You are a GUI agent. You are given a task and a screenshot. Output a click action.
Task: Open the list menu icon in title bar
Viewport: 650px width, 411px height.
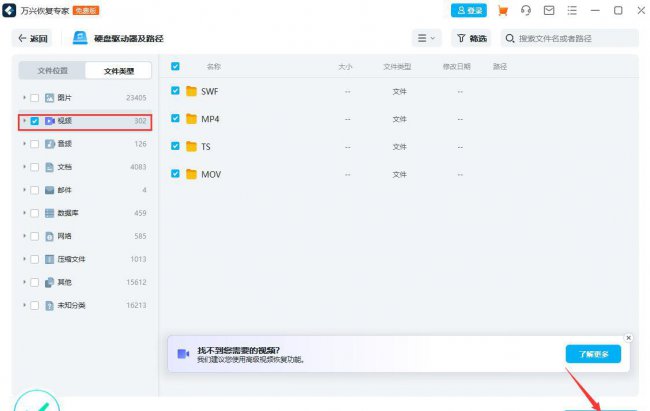[x=572, y=10]
